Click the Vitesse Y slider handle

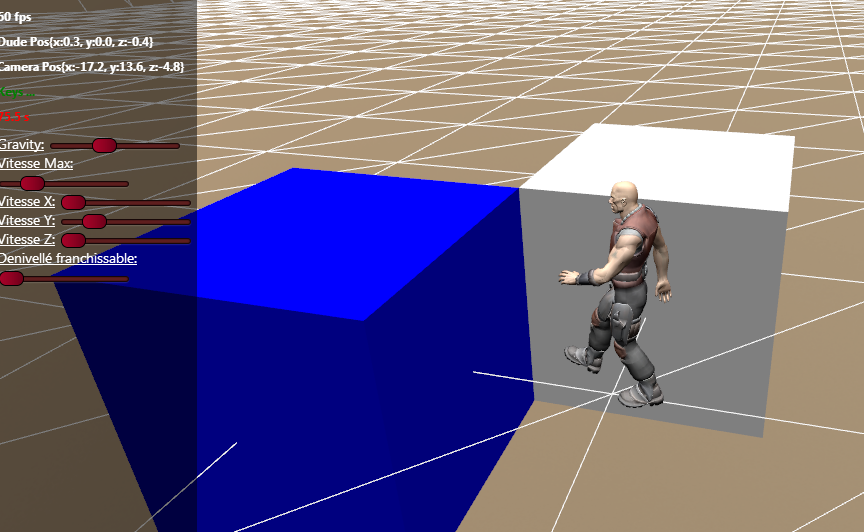(94, 222)
